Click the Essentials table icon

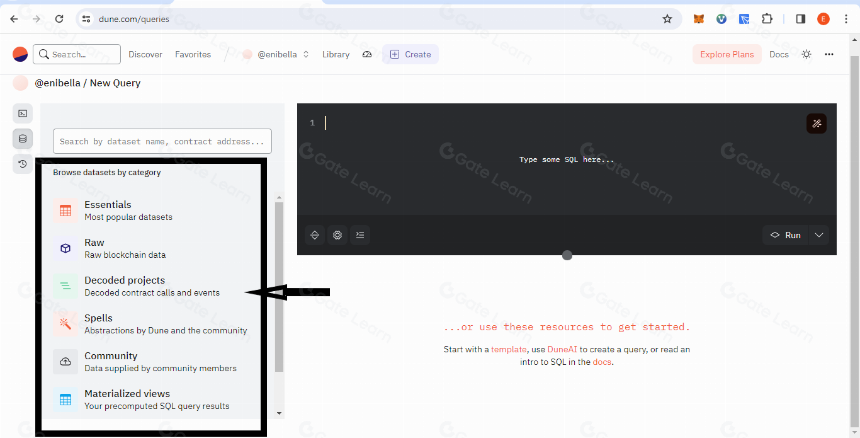coord(65,211)
